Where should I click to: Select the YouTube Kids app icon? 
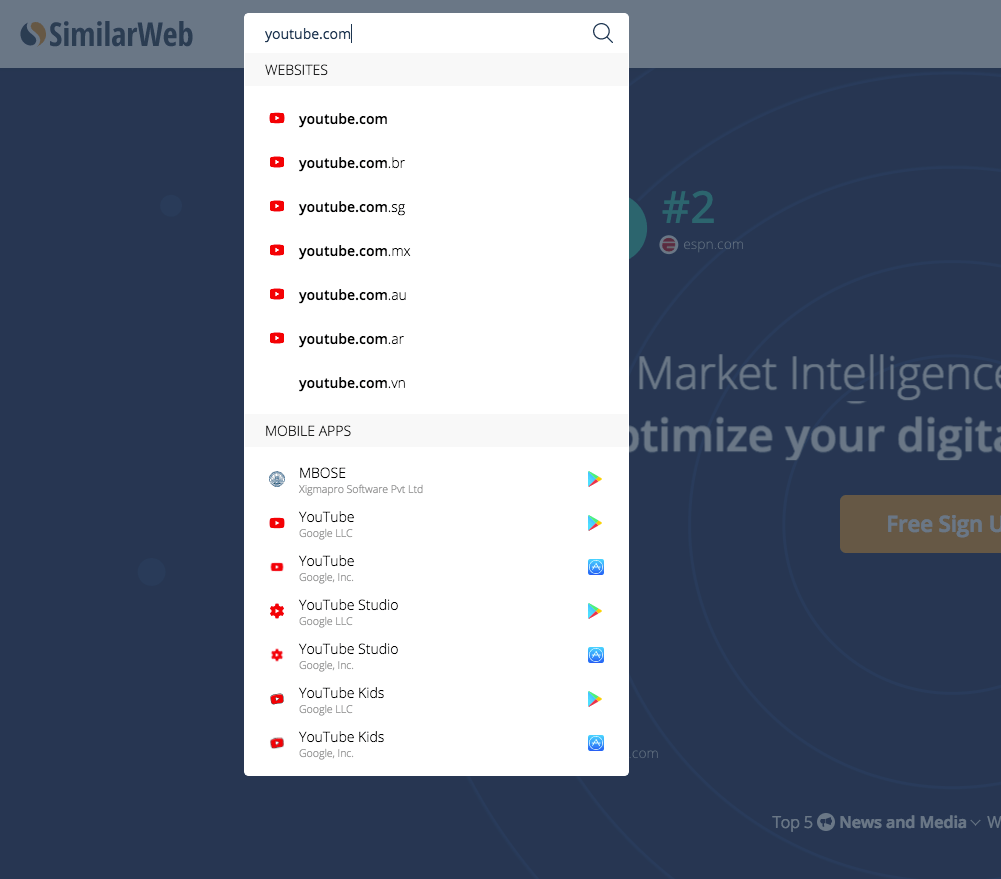point(276,698)
